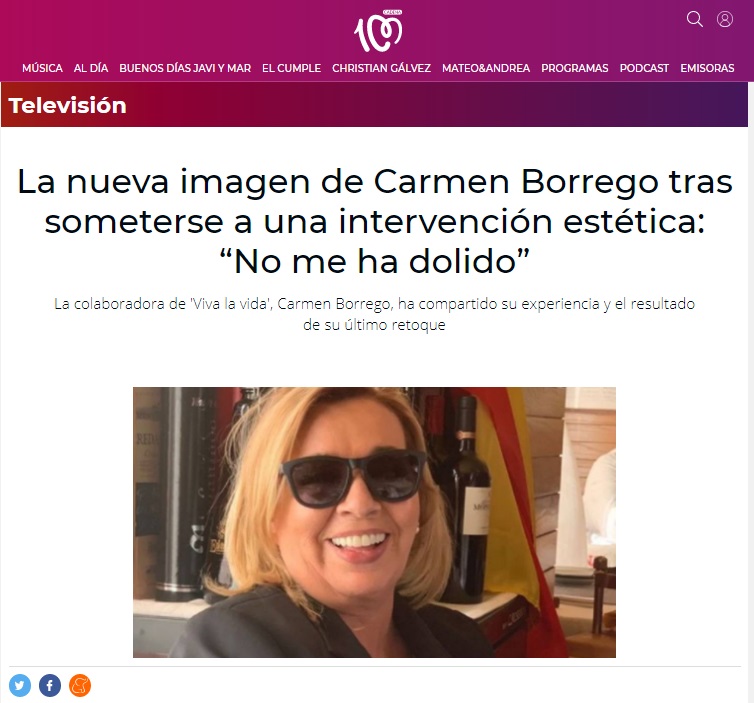Open the Música menu

coord(42,68)
